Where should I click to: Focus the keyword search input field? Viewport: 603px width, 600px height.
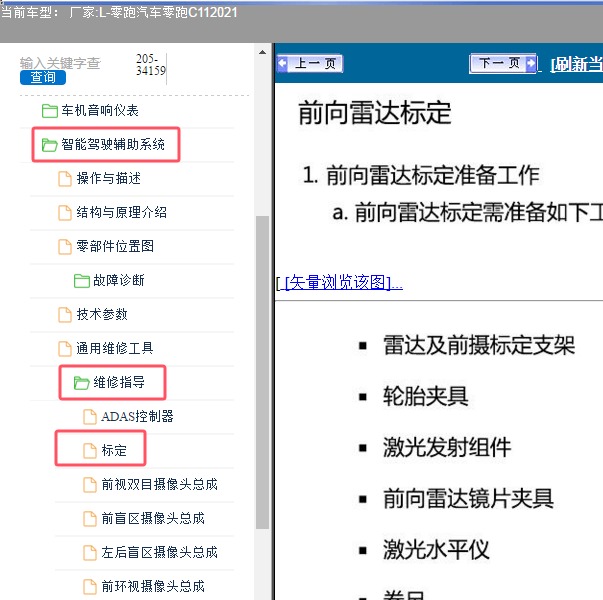tap(60, 63)
